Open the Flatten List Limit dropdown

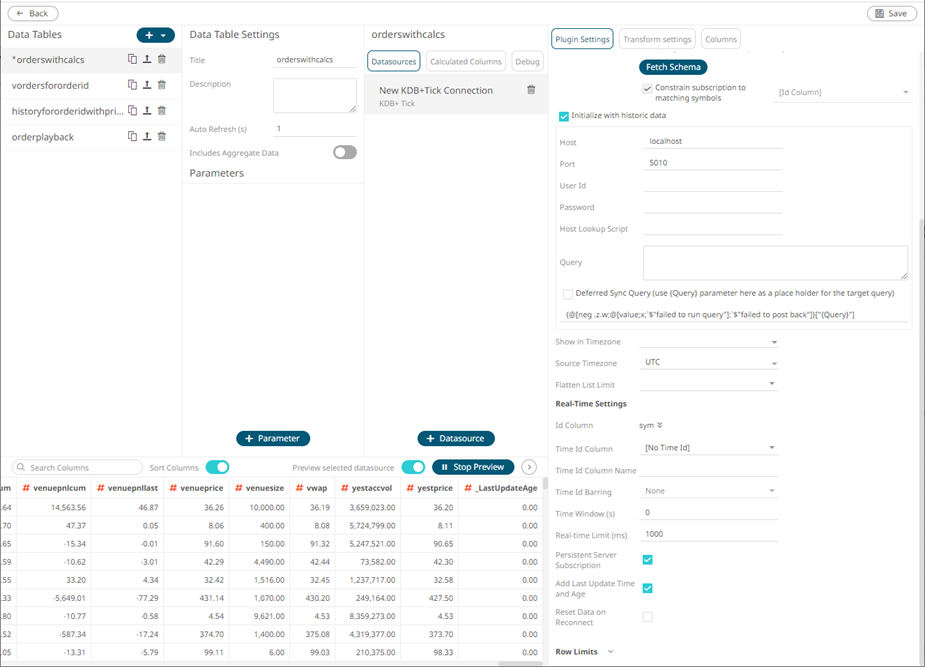coord(708,384)
